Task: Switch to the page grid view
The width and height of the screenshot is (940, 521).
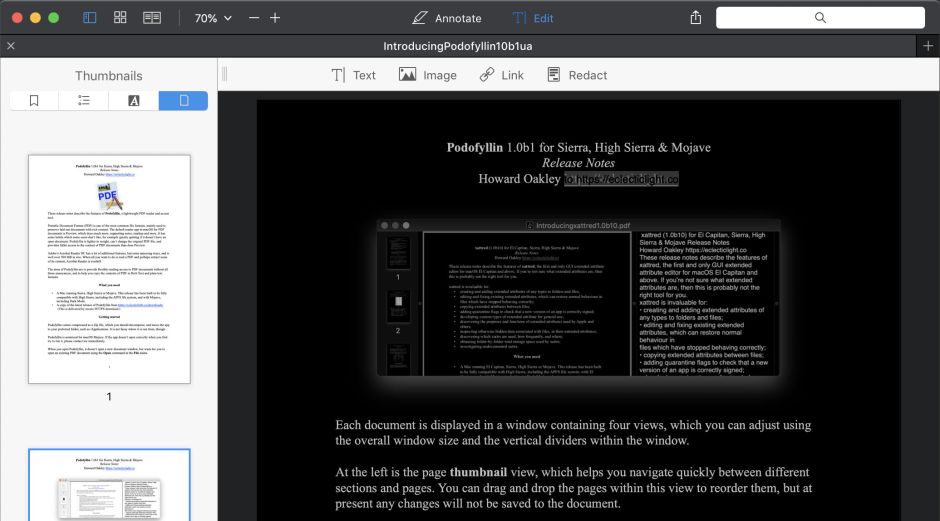Action: tap(120, 18)
